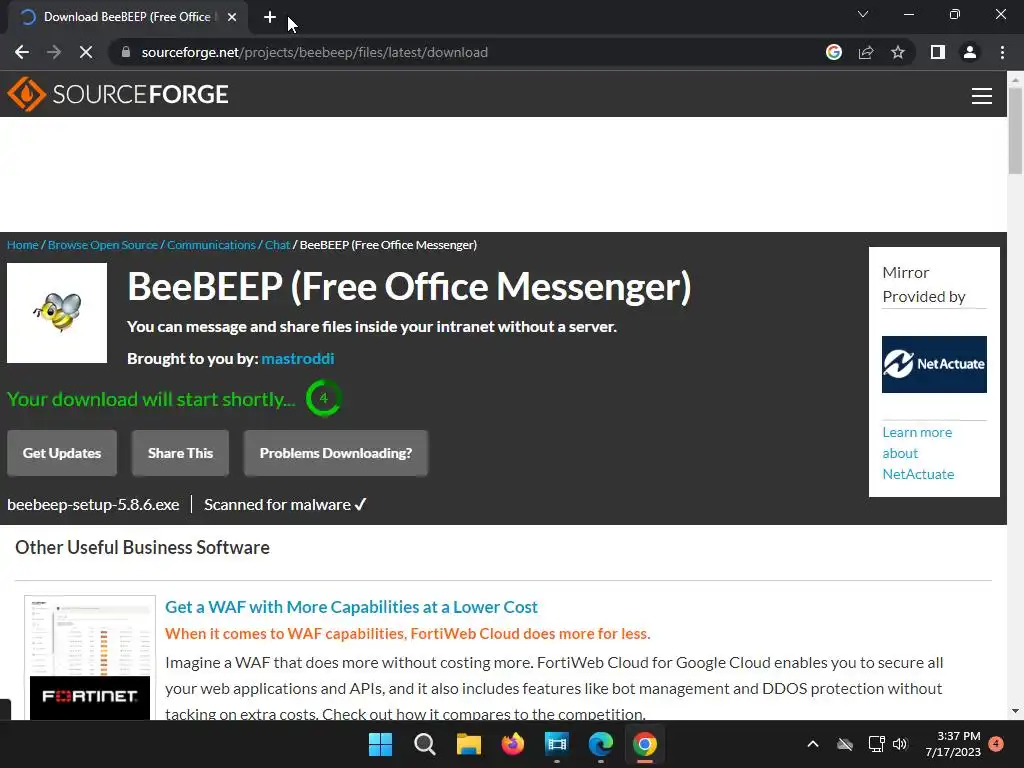Click the BeeBEEP bee logo image
This screenshot has height=768, width=1024.
coord(57,313)
